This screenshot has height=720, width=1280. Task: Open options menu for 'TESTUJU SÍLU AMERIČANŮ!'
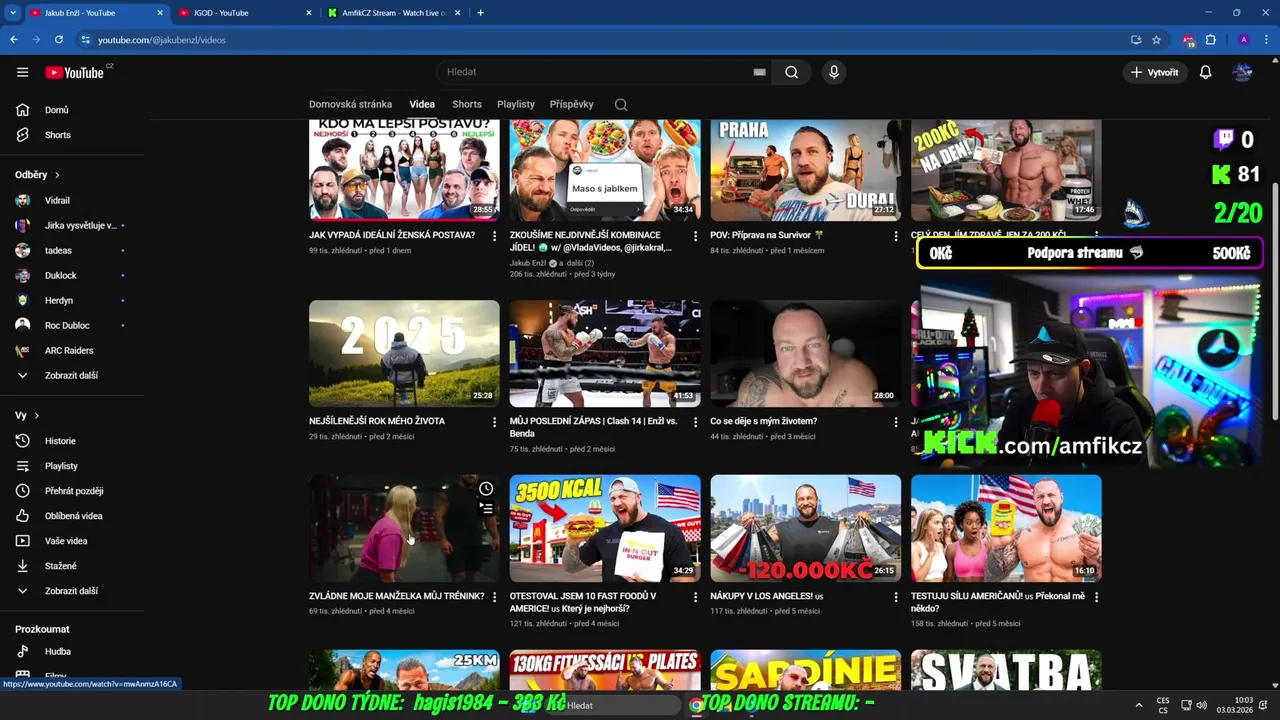pyautogui.click(x=1096, y=597)
